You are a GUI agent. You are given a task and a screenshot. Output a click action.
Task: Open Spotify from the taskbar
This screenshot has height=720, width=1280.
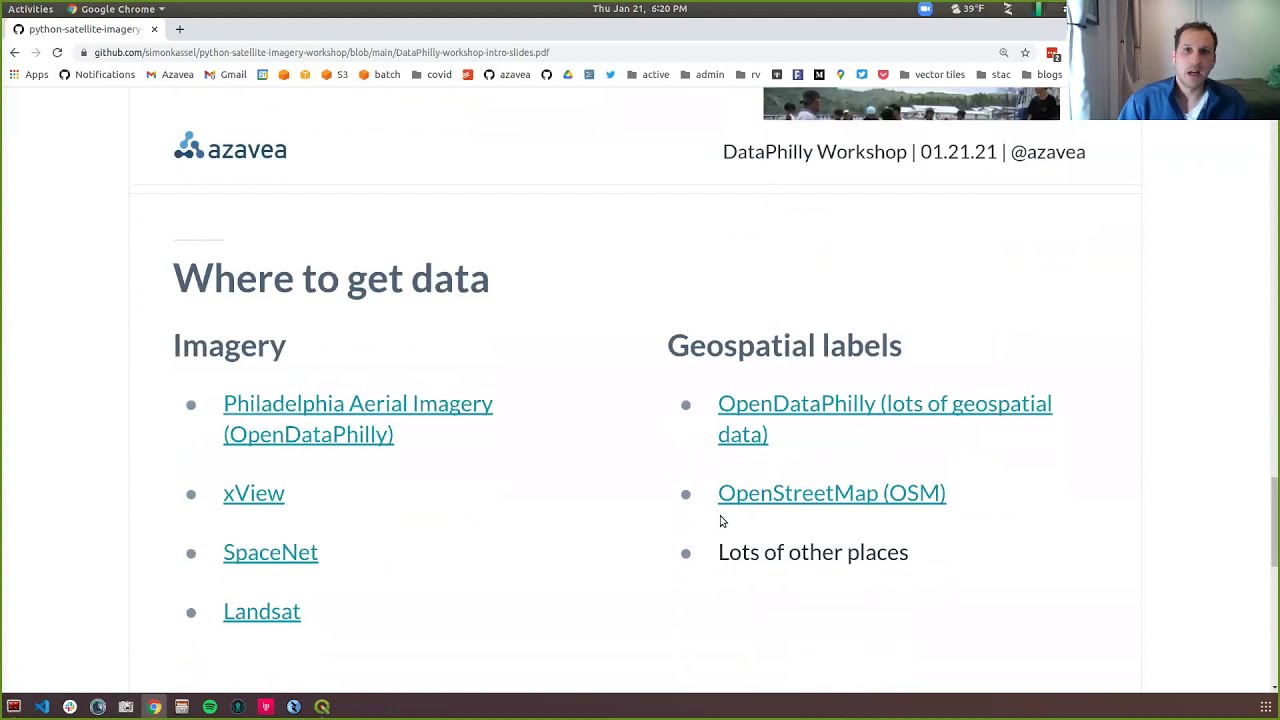pyautogui.click(x=210, y=707)
